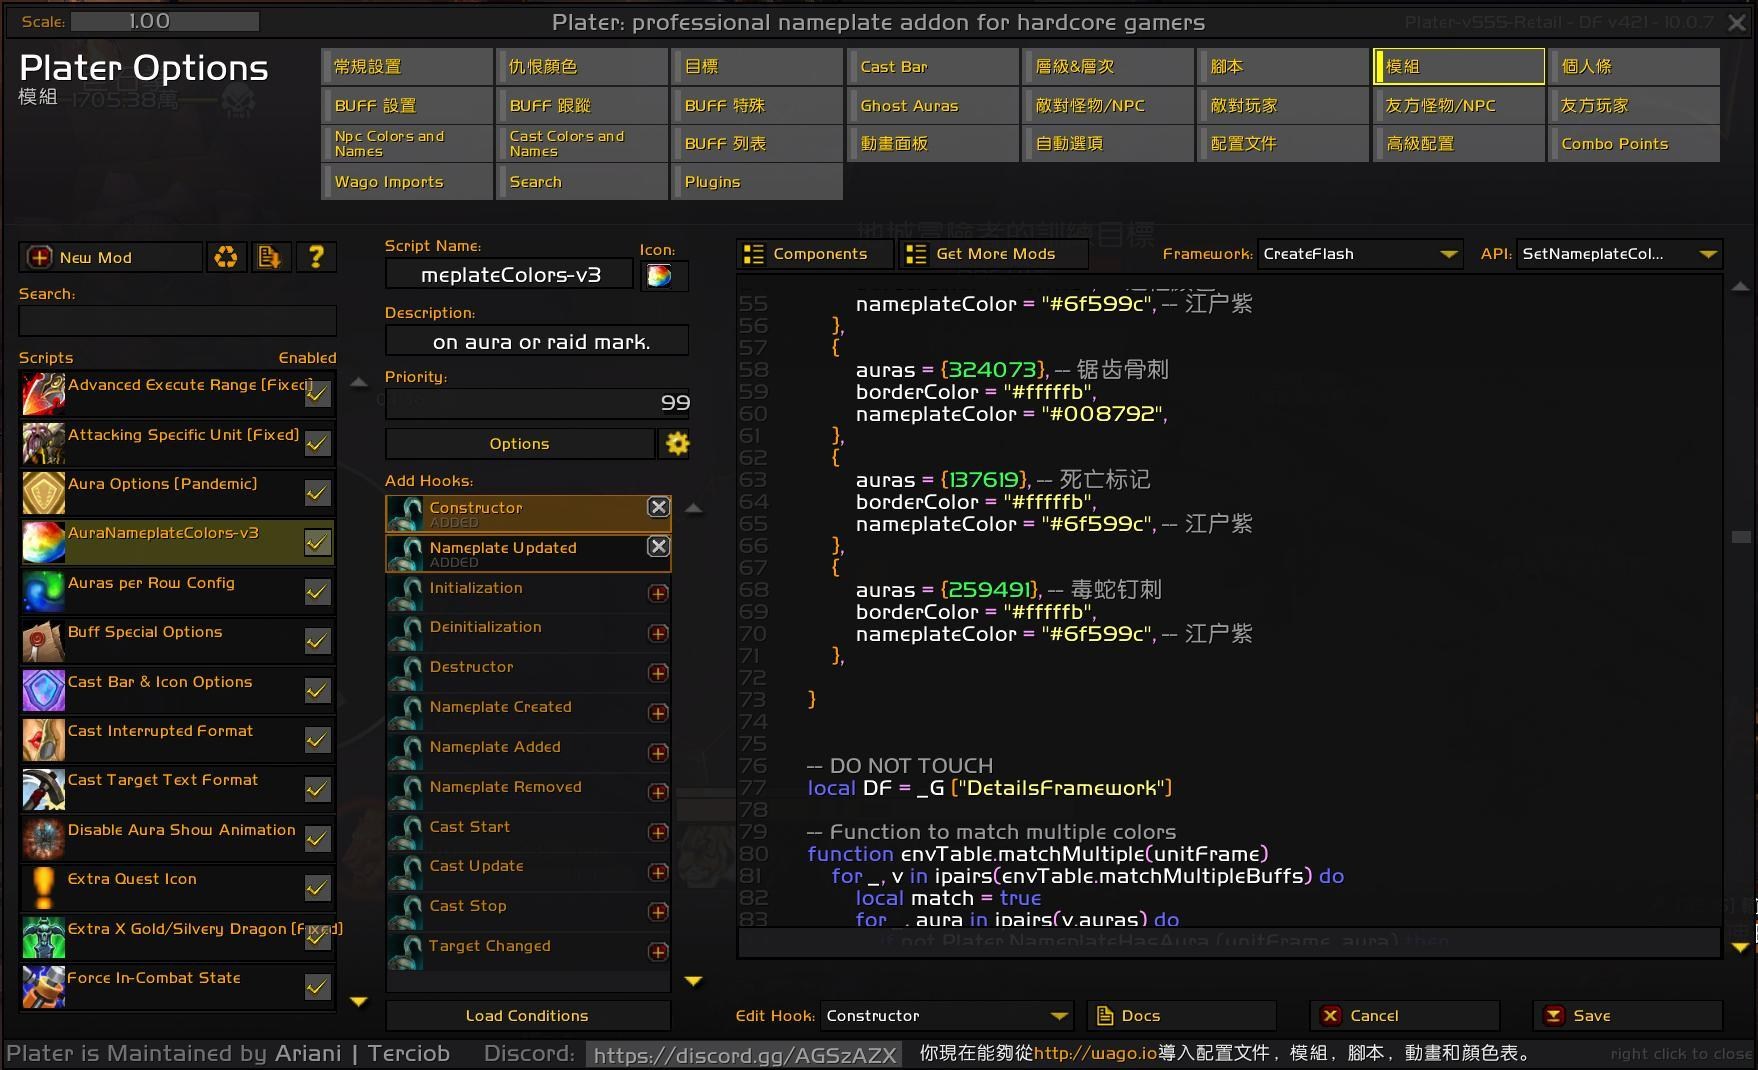Open the Wago Imports tab
This screenshot has height=1070, width=1758.
coord(406,182)
